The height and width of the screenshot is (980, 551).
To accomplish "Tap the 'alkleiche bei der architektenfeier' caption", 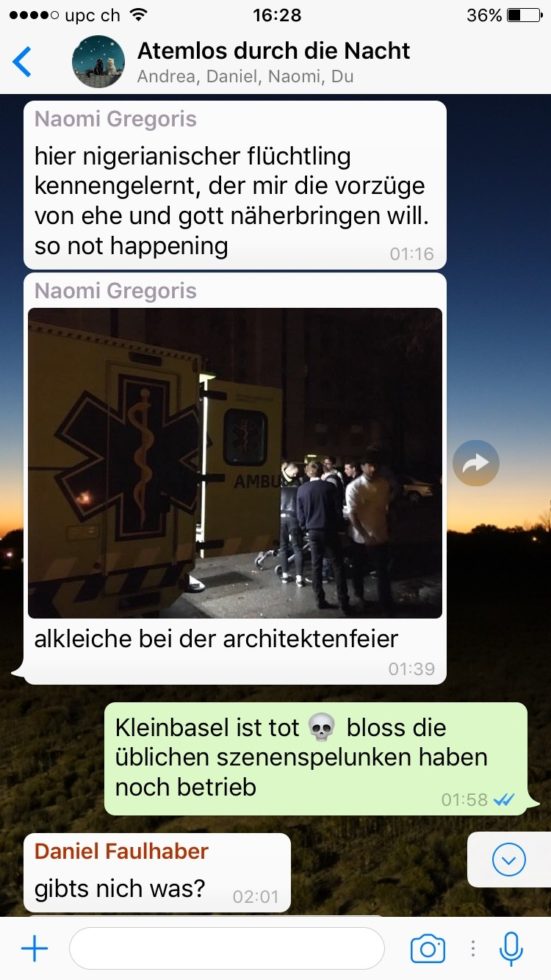I will click(x=216, y=640).
